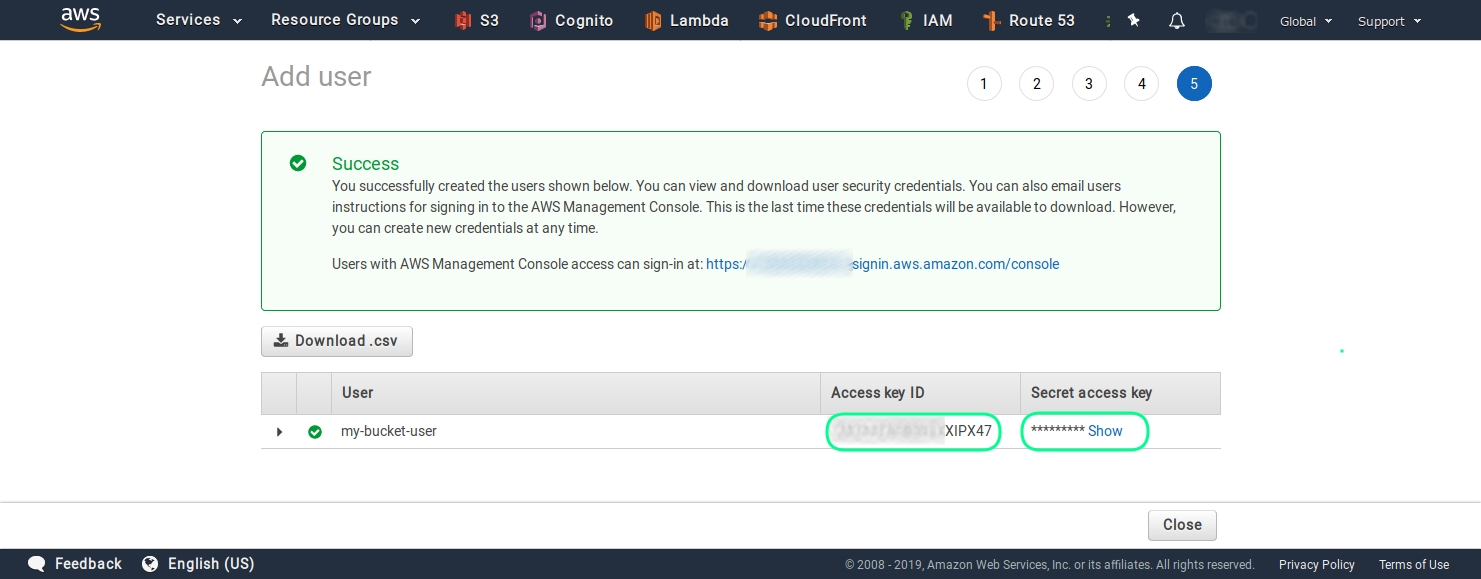1481x579 pixels.
Task: Open the Cognito service shortcut
Action: point(572,20)
